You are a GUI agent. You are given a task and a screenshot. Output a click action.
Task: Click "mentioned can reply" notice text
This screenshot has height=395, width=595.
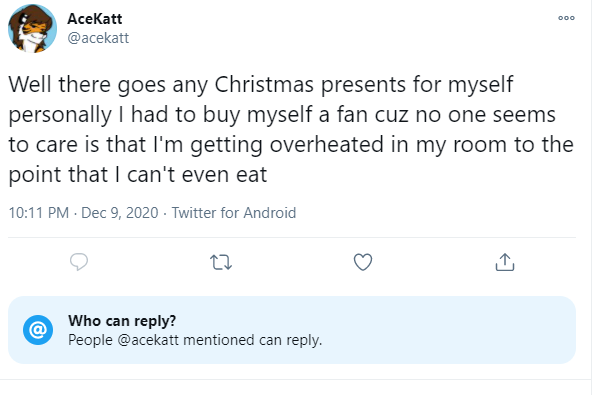pos(252,340)
